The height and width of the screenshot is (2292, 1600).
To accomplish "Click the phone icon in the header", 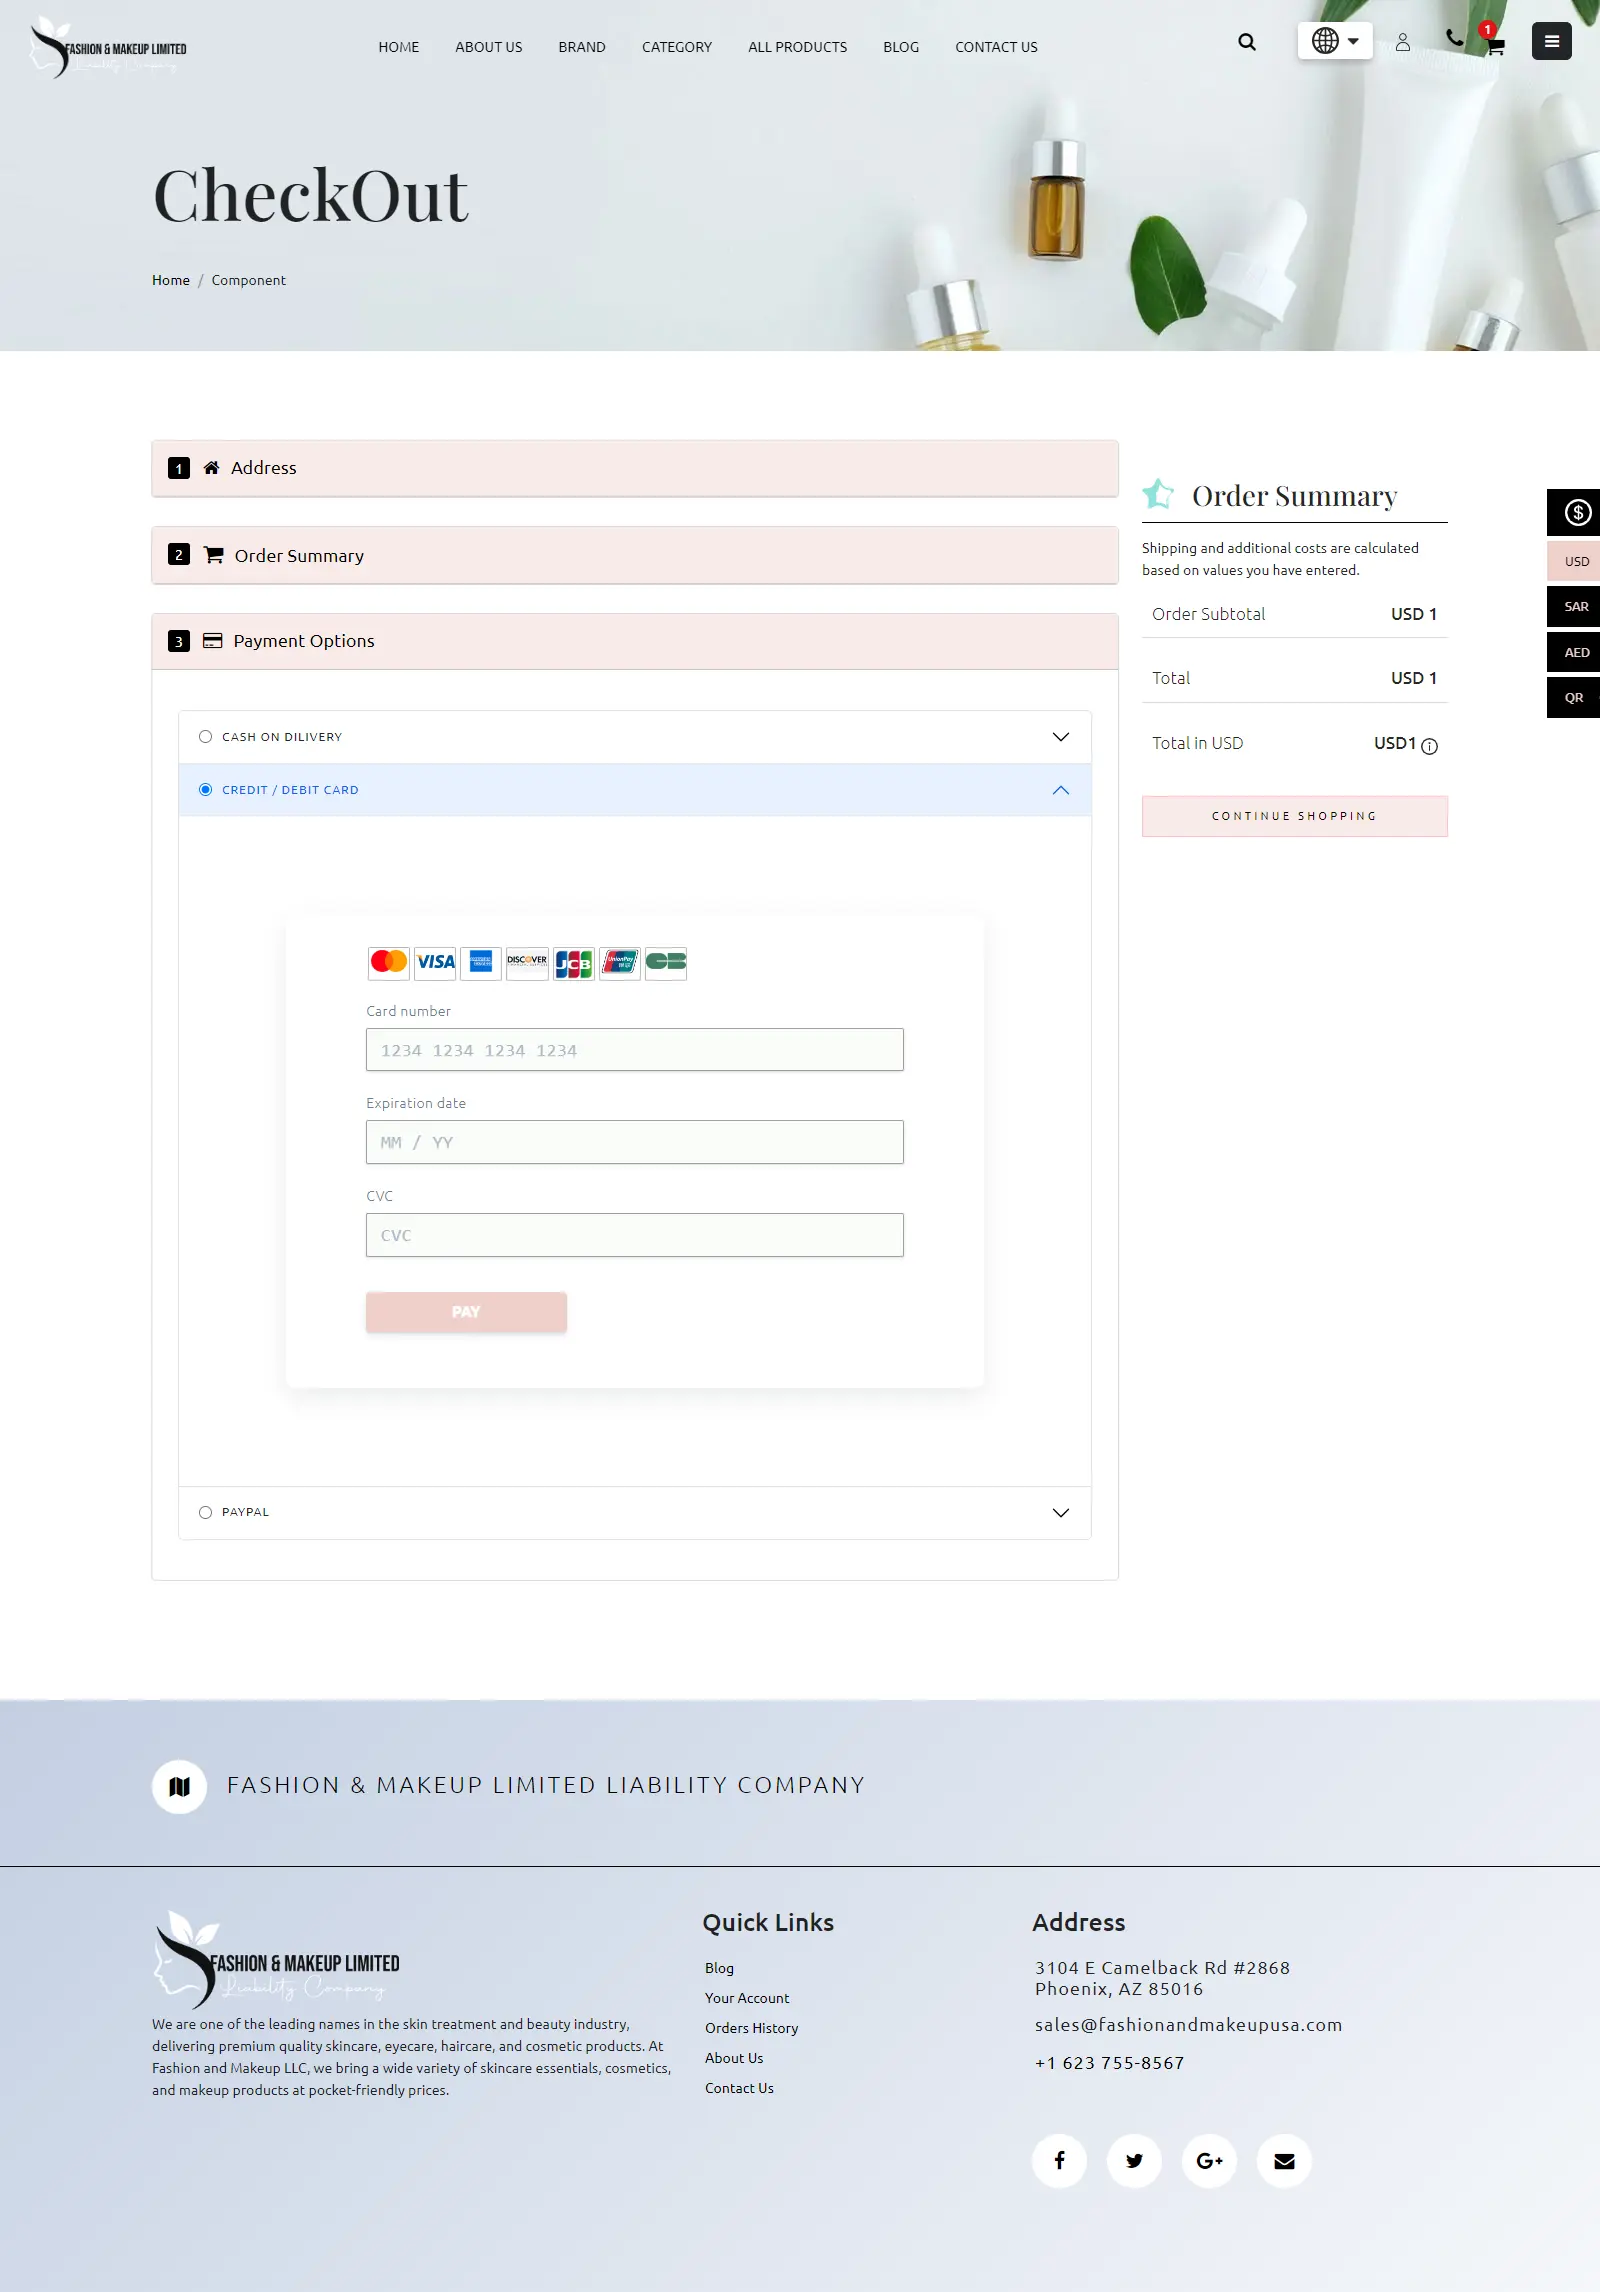I will [x=1452, y=38].
